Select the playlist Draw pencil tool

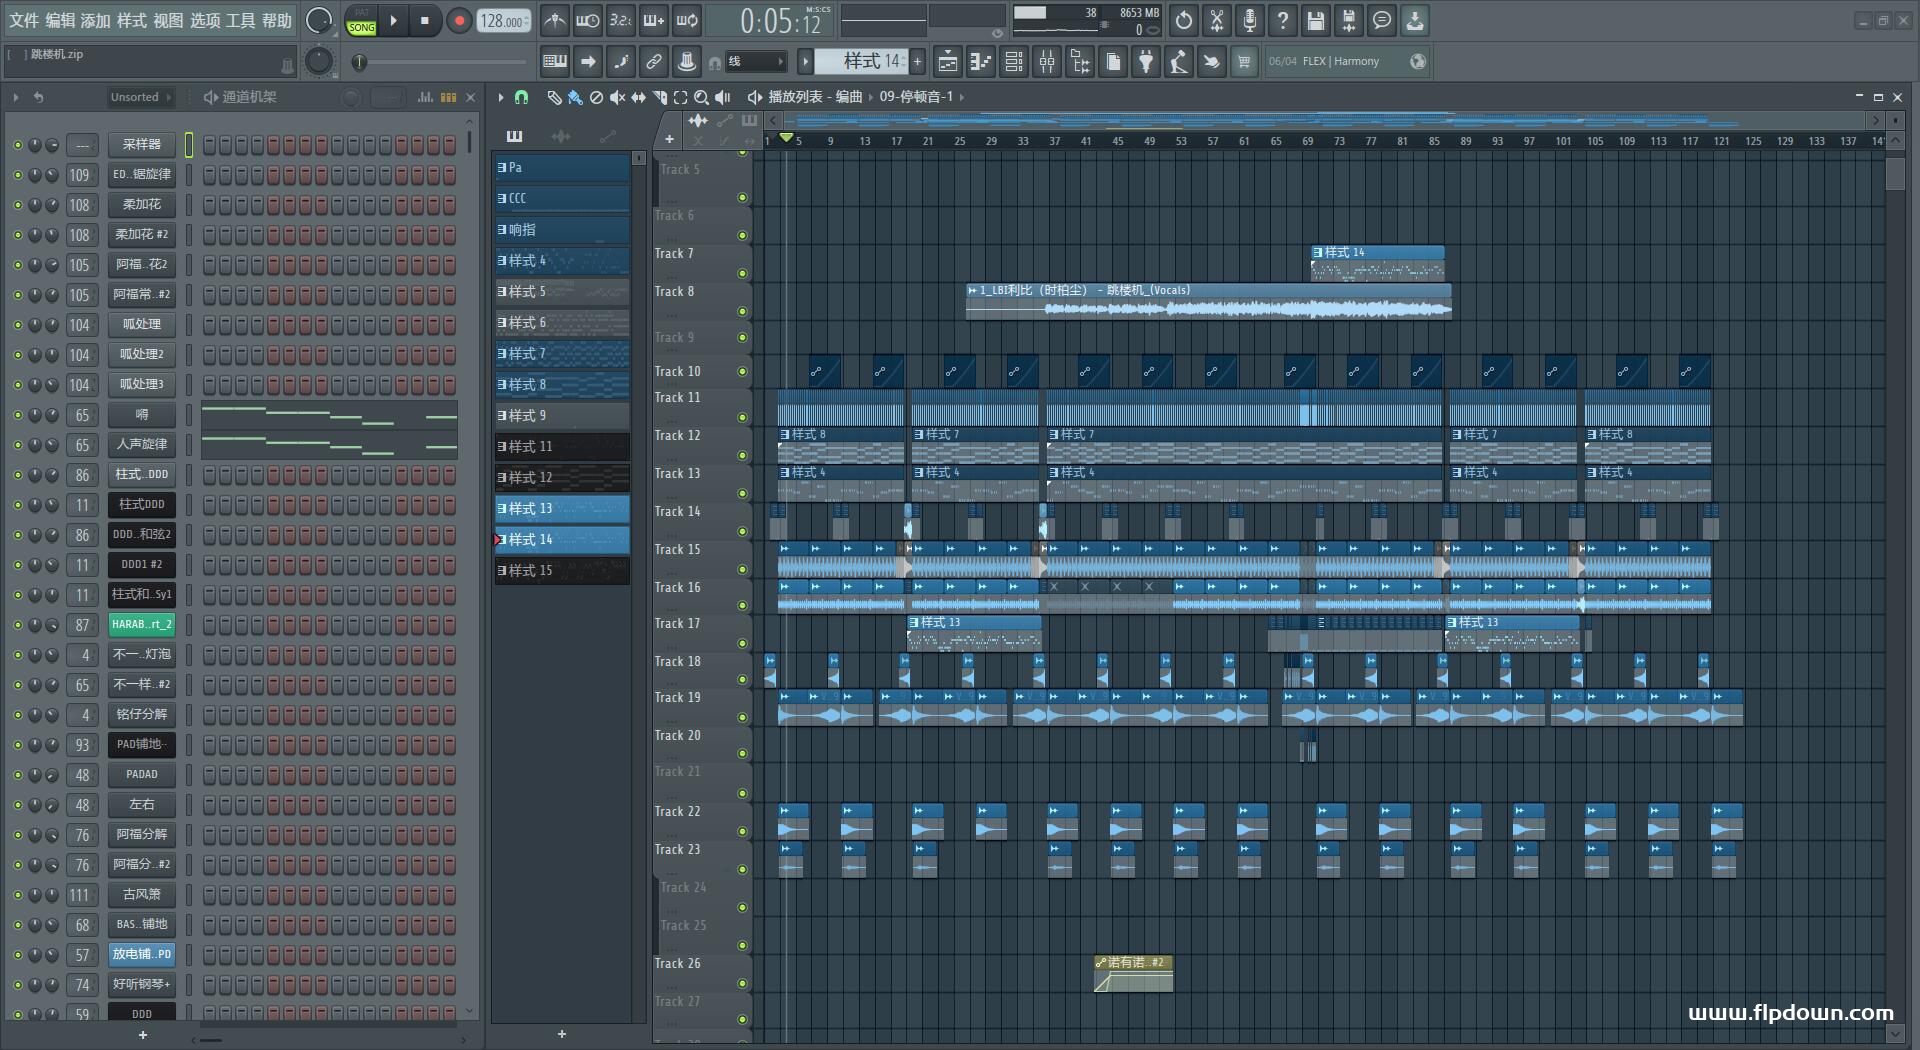click(x=554, y=97)
